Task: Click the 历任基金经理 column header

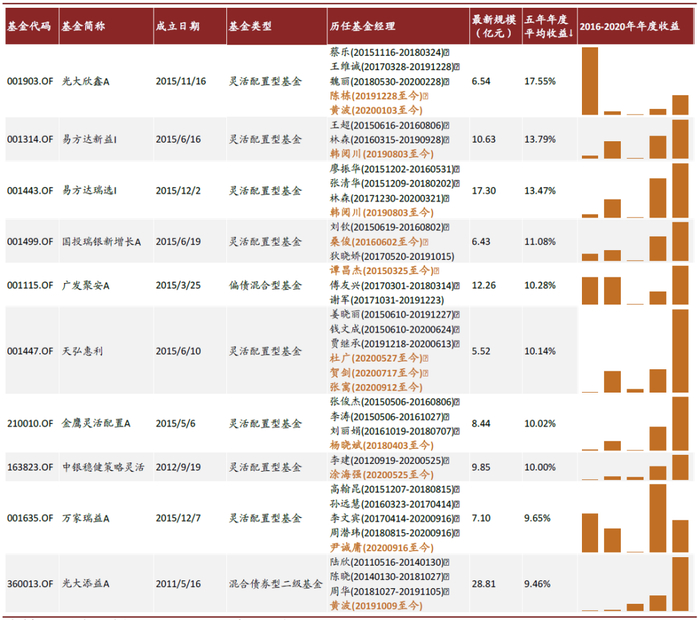Action: tap(362, 26)
